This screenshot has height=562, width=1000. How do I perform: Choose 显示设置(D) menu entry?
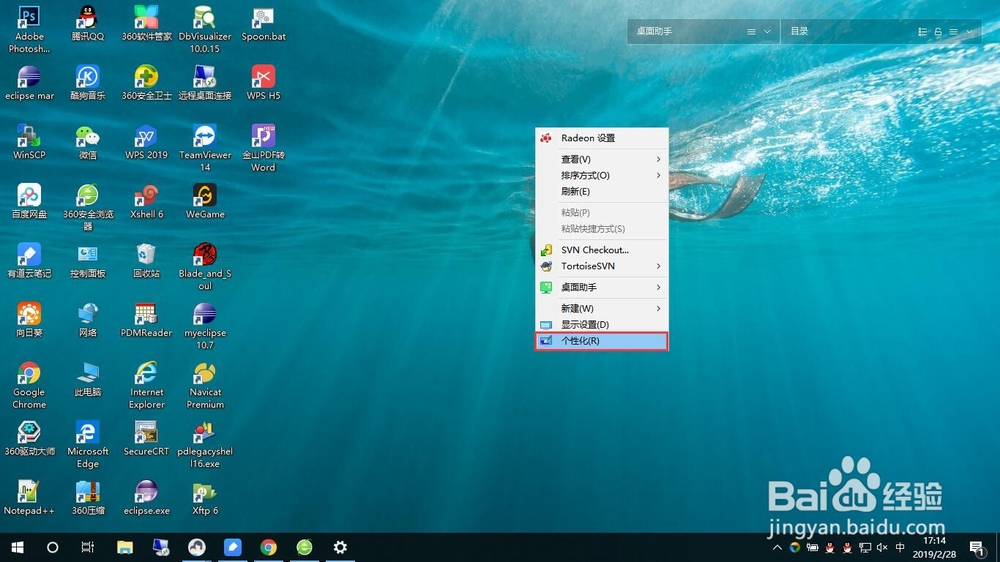601,324
